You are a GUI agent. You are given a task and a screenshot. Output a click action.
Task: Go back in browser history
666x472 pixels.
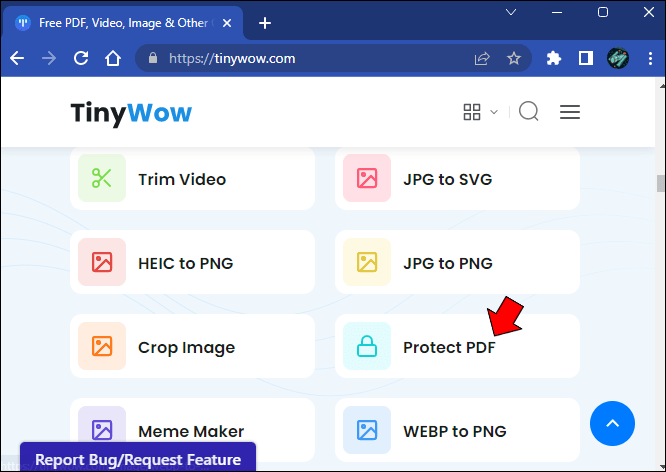(x=17, y=58)
